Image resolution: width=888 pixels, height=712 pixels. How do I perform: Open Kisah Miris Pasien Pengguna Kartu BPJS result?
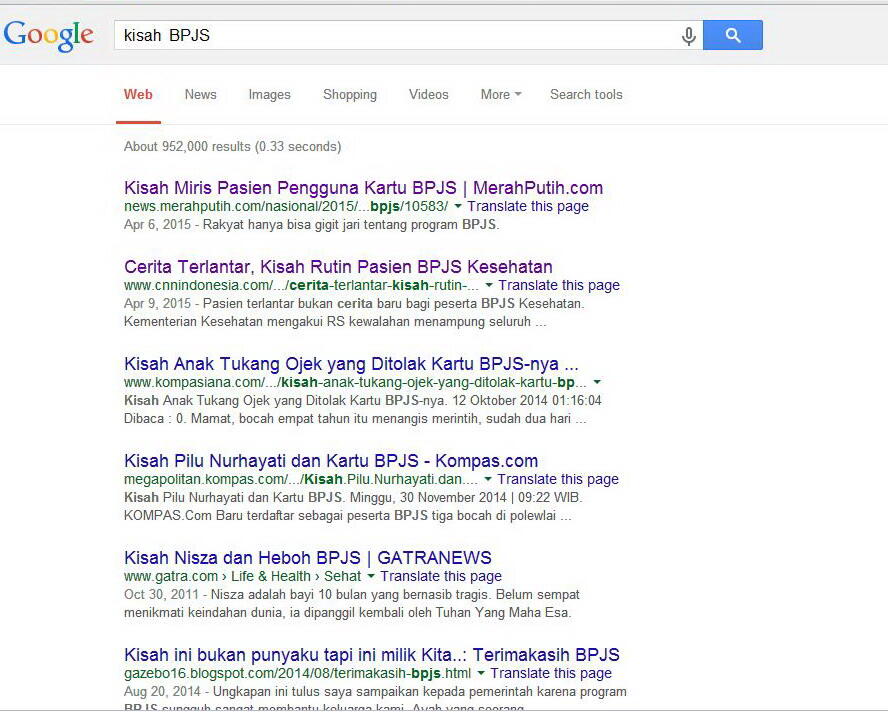(x=364, y=187)
